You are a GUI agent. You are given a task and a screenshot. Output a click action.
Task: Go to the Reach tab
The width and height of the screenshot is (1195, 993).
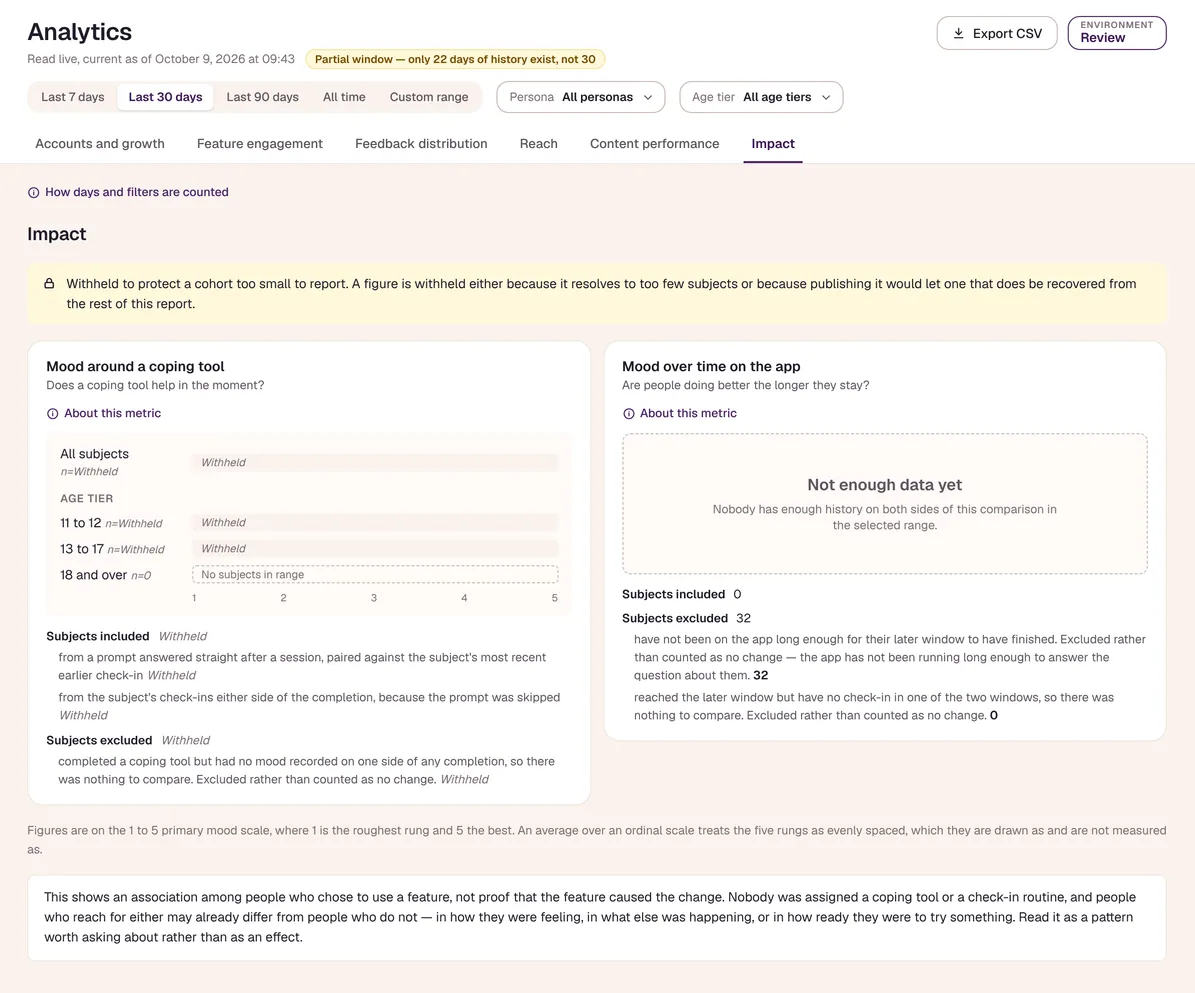(539, 143)
